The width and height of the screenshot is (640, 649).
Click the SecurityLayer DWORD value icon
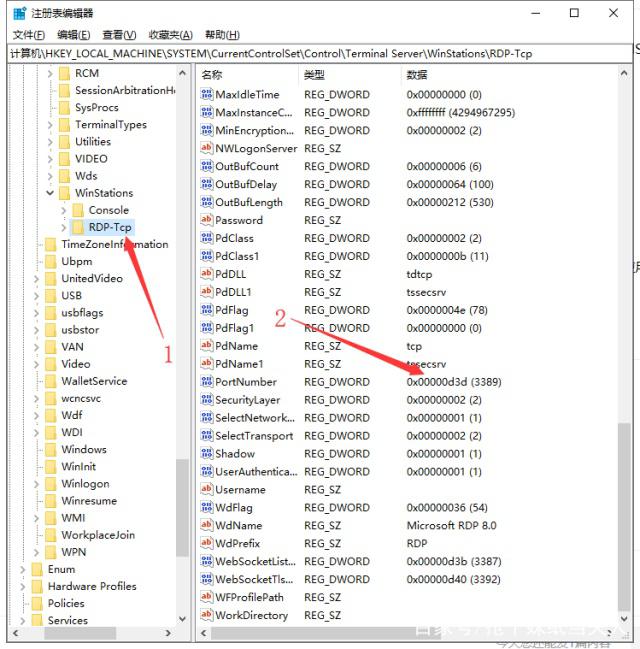(x=207, y=400)
